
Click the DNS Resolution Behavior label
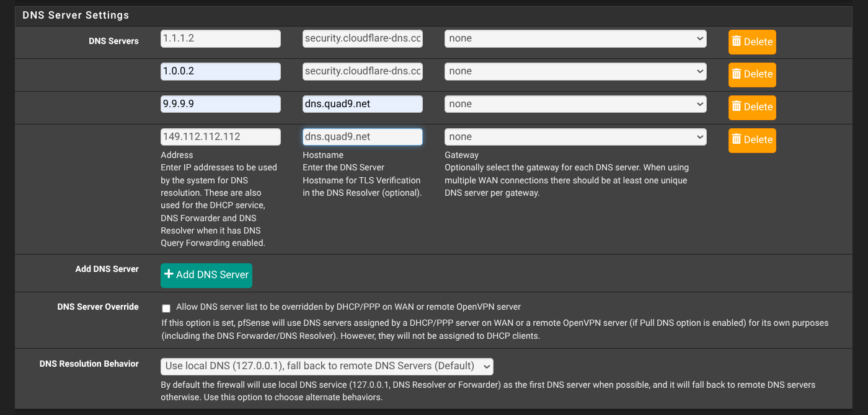click(89, 364)
